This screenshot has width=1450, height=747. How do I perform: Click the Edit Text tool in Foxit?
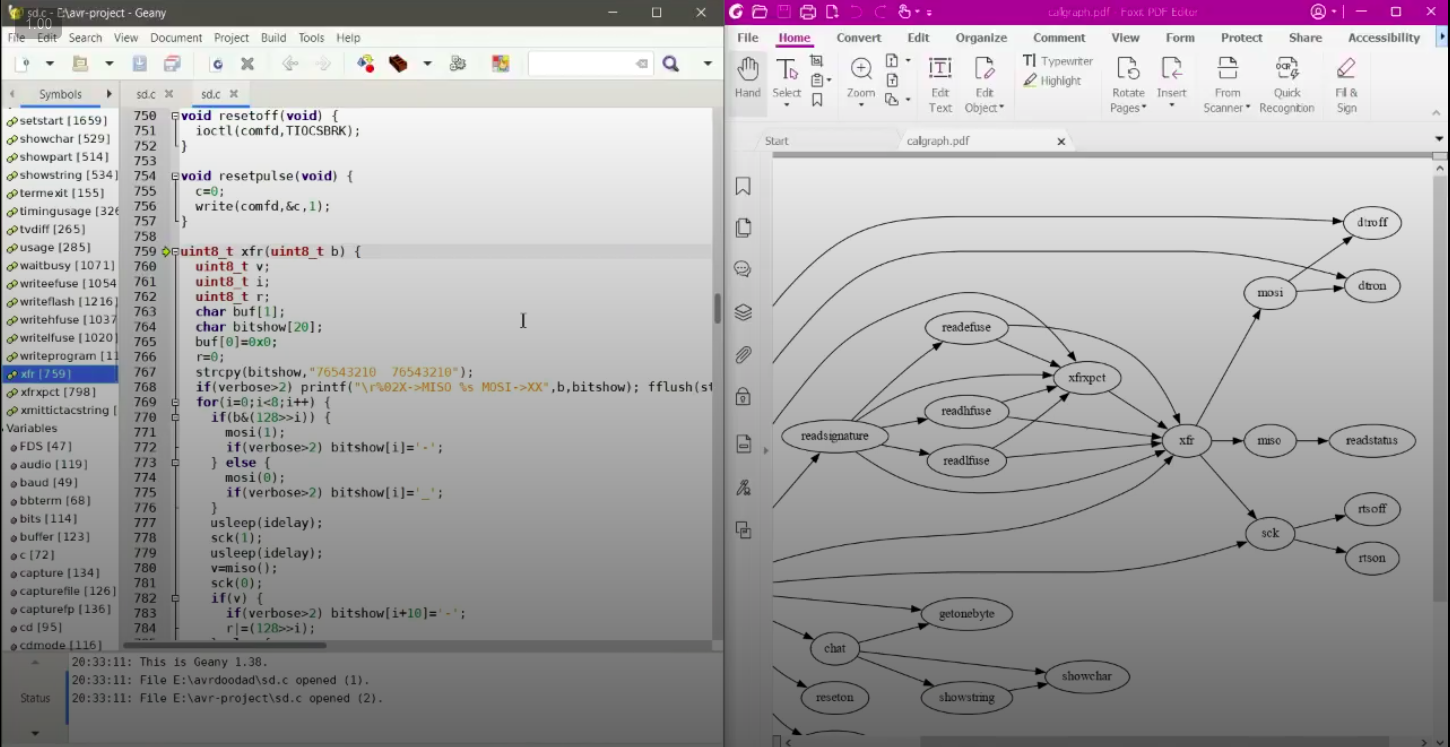click(x=940, y=85)
